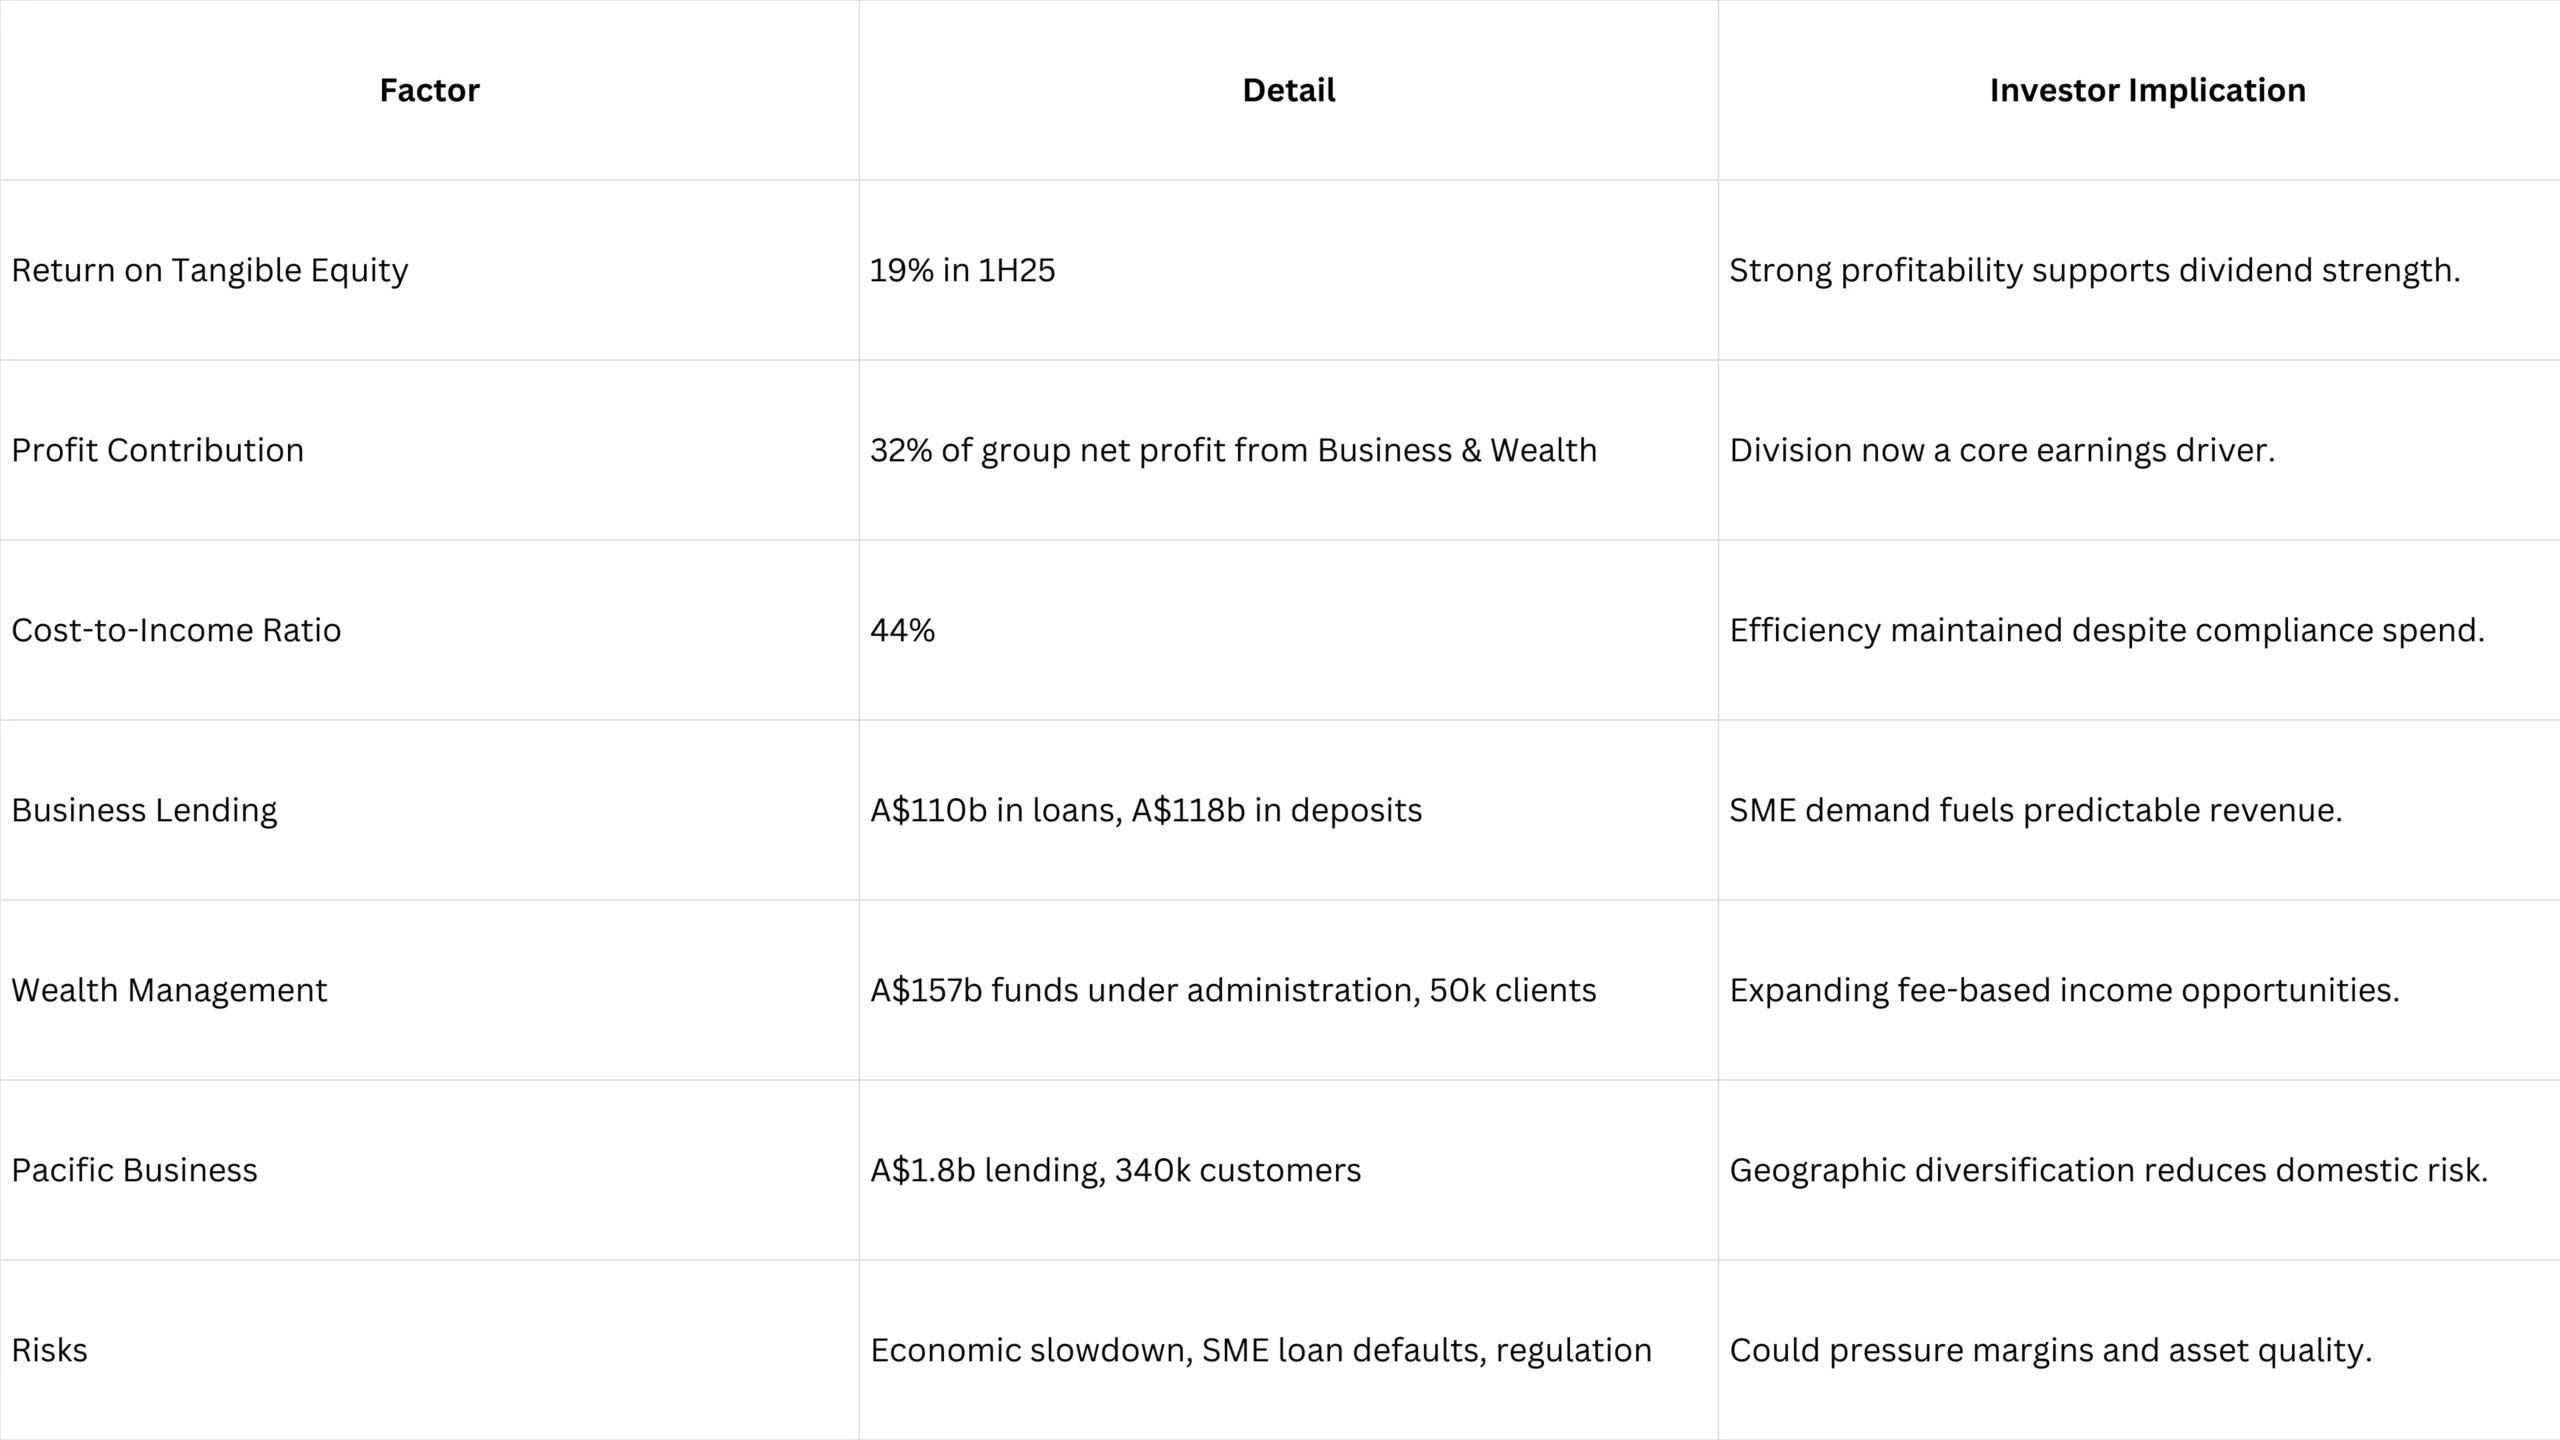Click the 32% of group net profit cell
The width and height of the screenshot is (2560, 1440).
tap(1233, 450)
